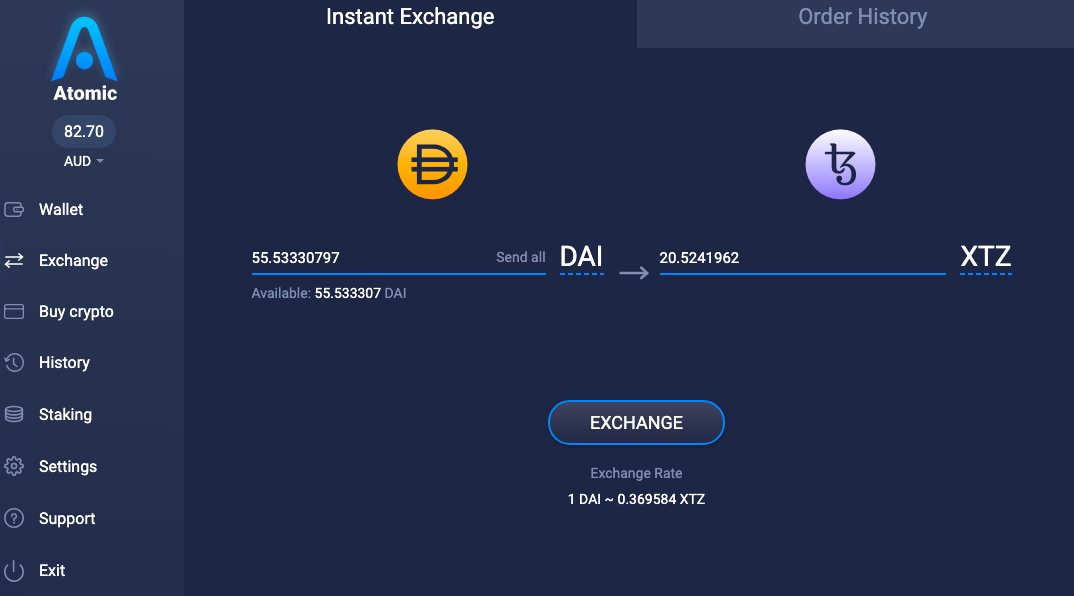Click the Support question mark icon
The image size is (1074, 596).
[x=14, y=519]
